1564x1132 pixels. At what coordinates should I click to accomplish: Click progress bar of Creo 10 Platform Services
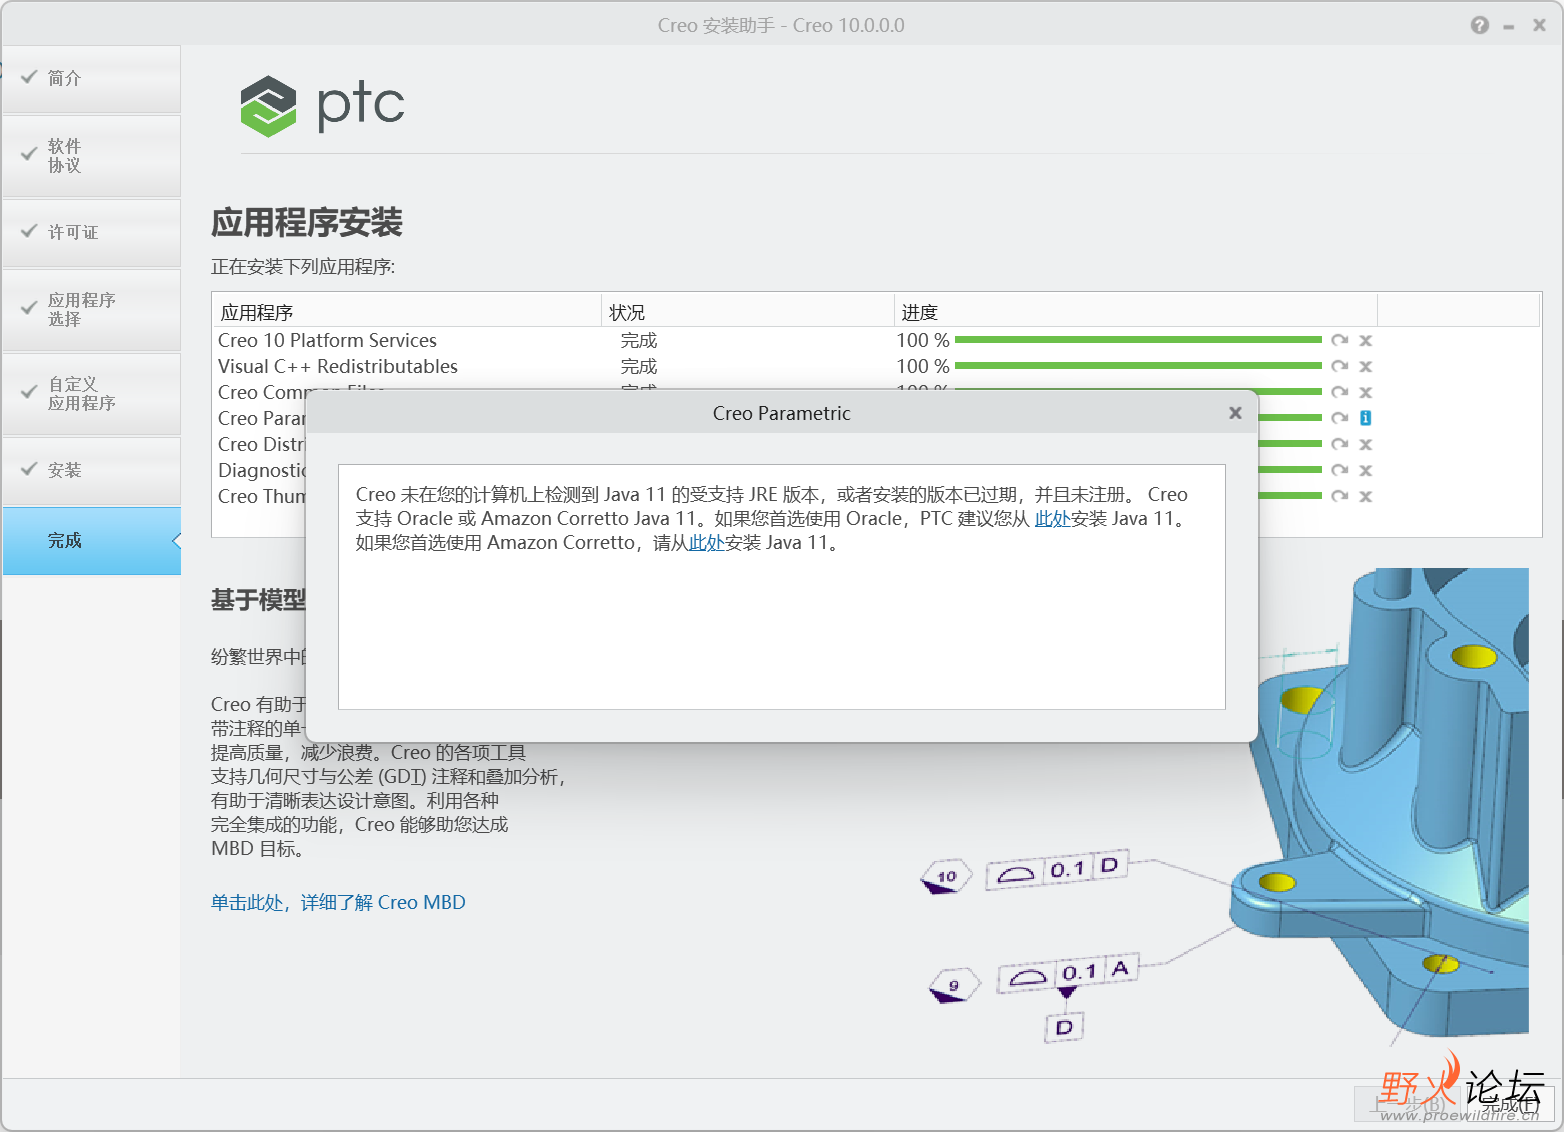click(x=1138, y=340)
